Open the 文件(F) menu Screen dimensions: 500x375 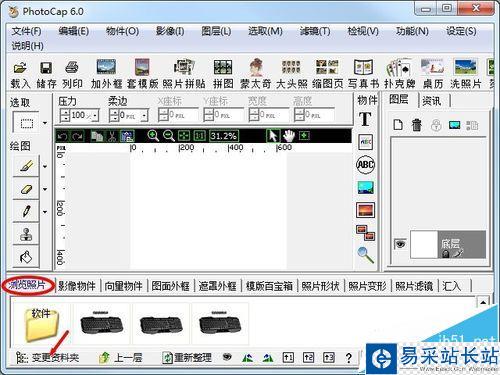click(x=27, y=31)
